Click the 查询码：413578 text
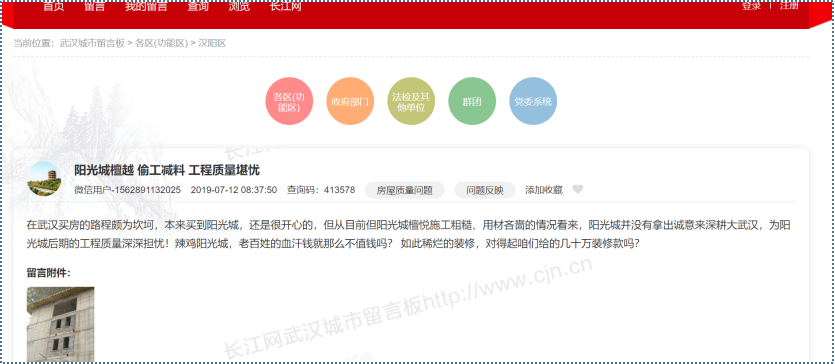Image resolution: width=835 pixels, height=364 pixels. coord(321,190)
